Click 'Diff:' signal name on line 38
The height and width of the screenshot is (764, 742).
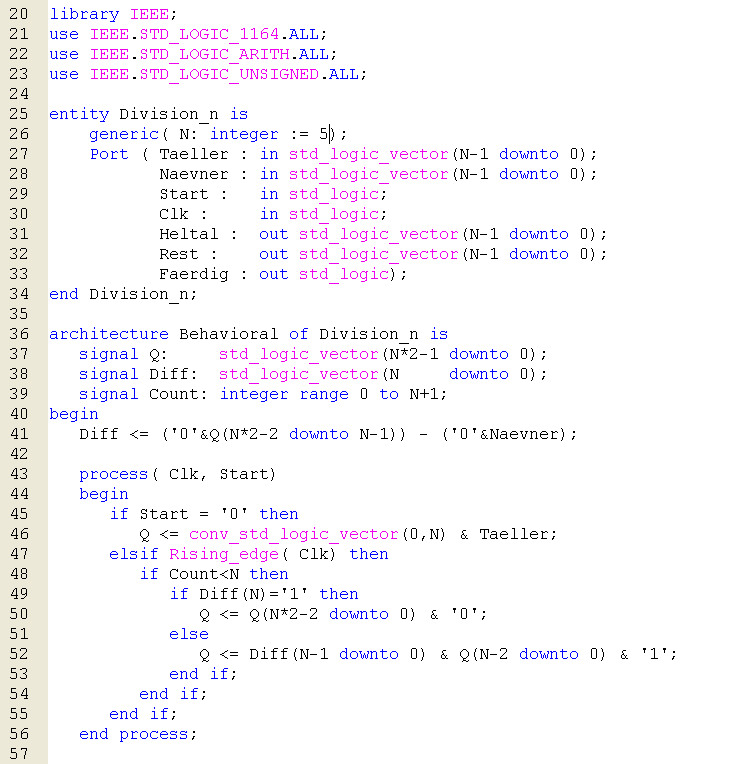click(173, 374)
